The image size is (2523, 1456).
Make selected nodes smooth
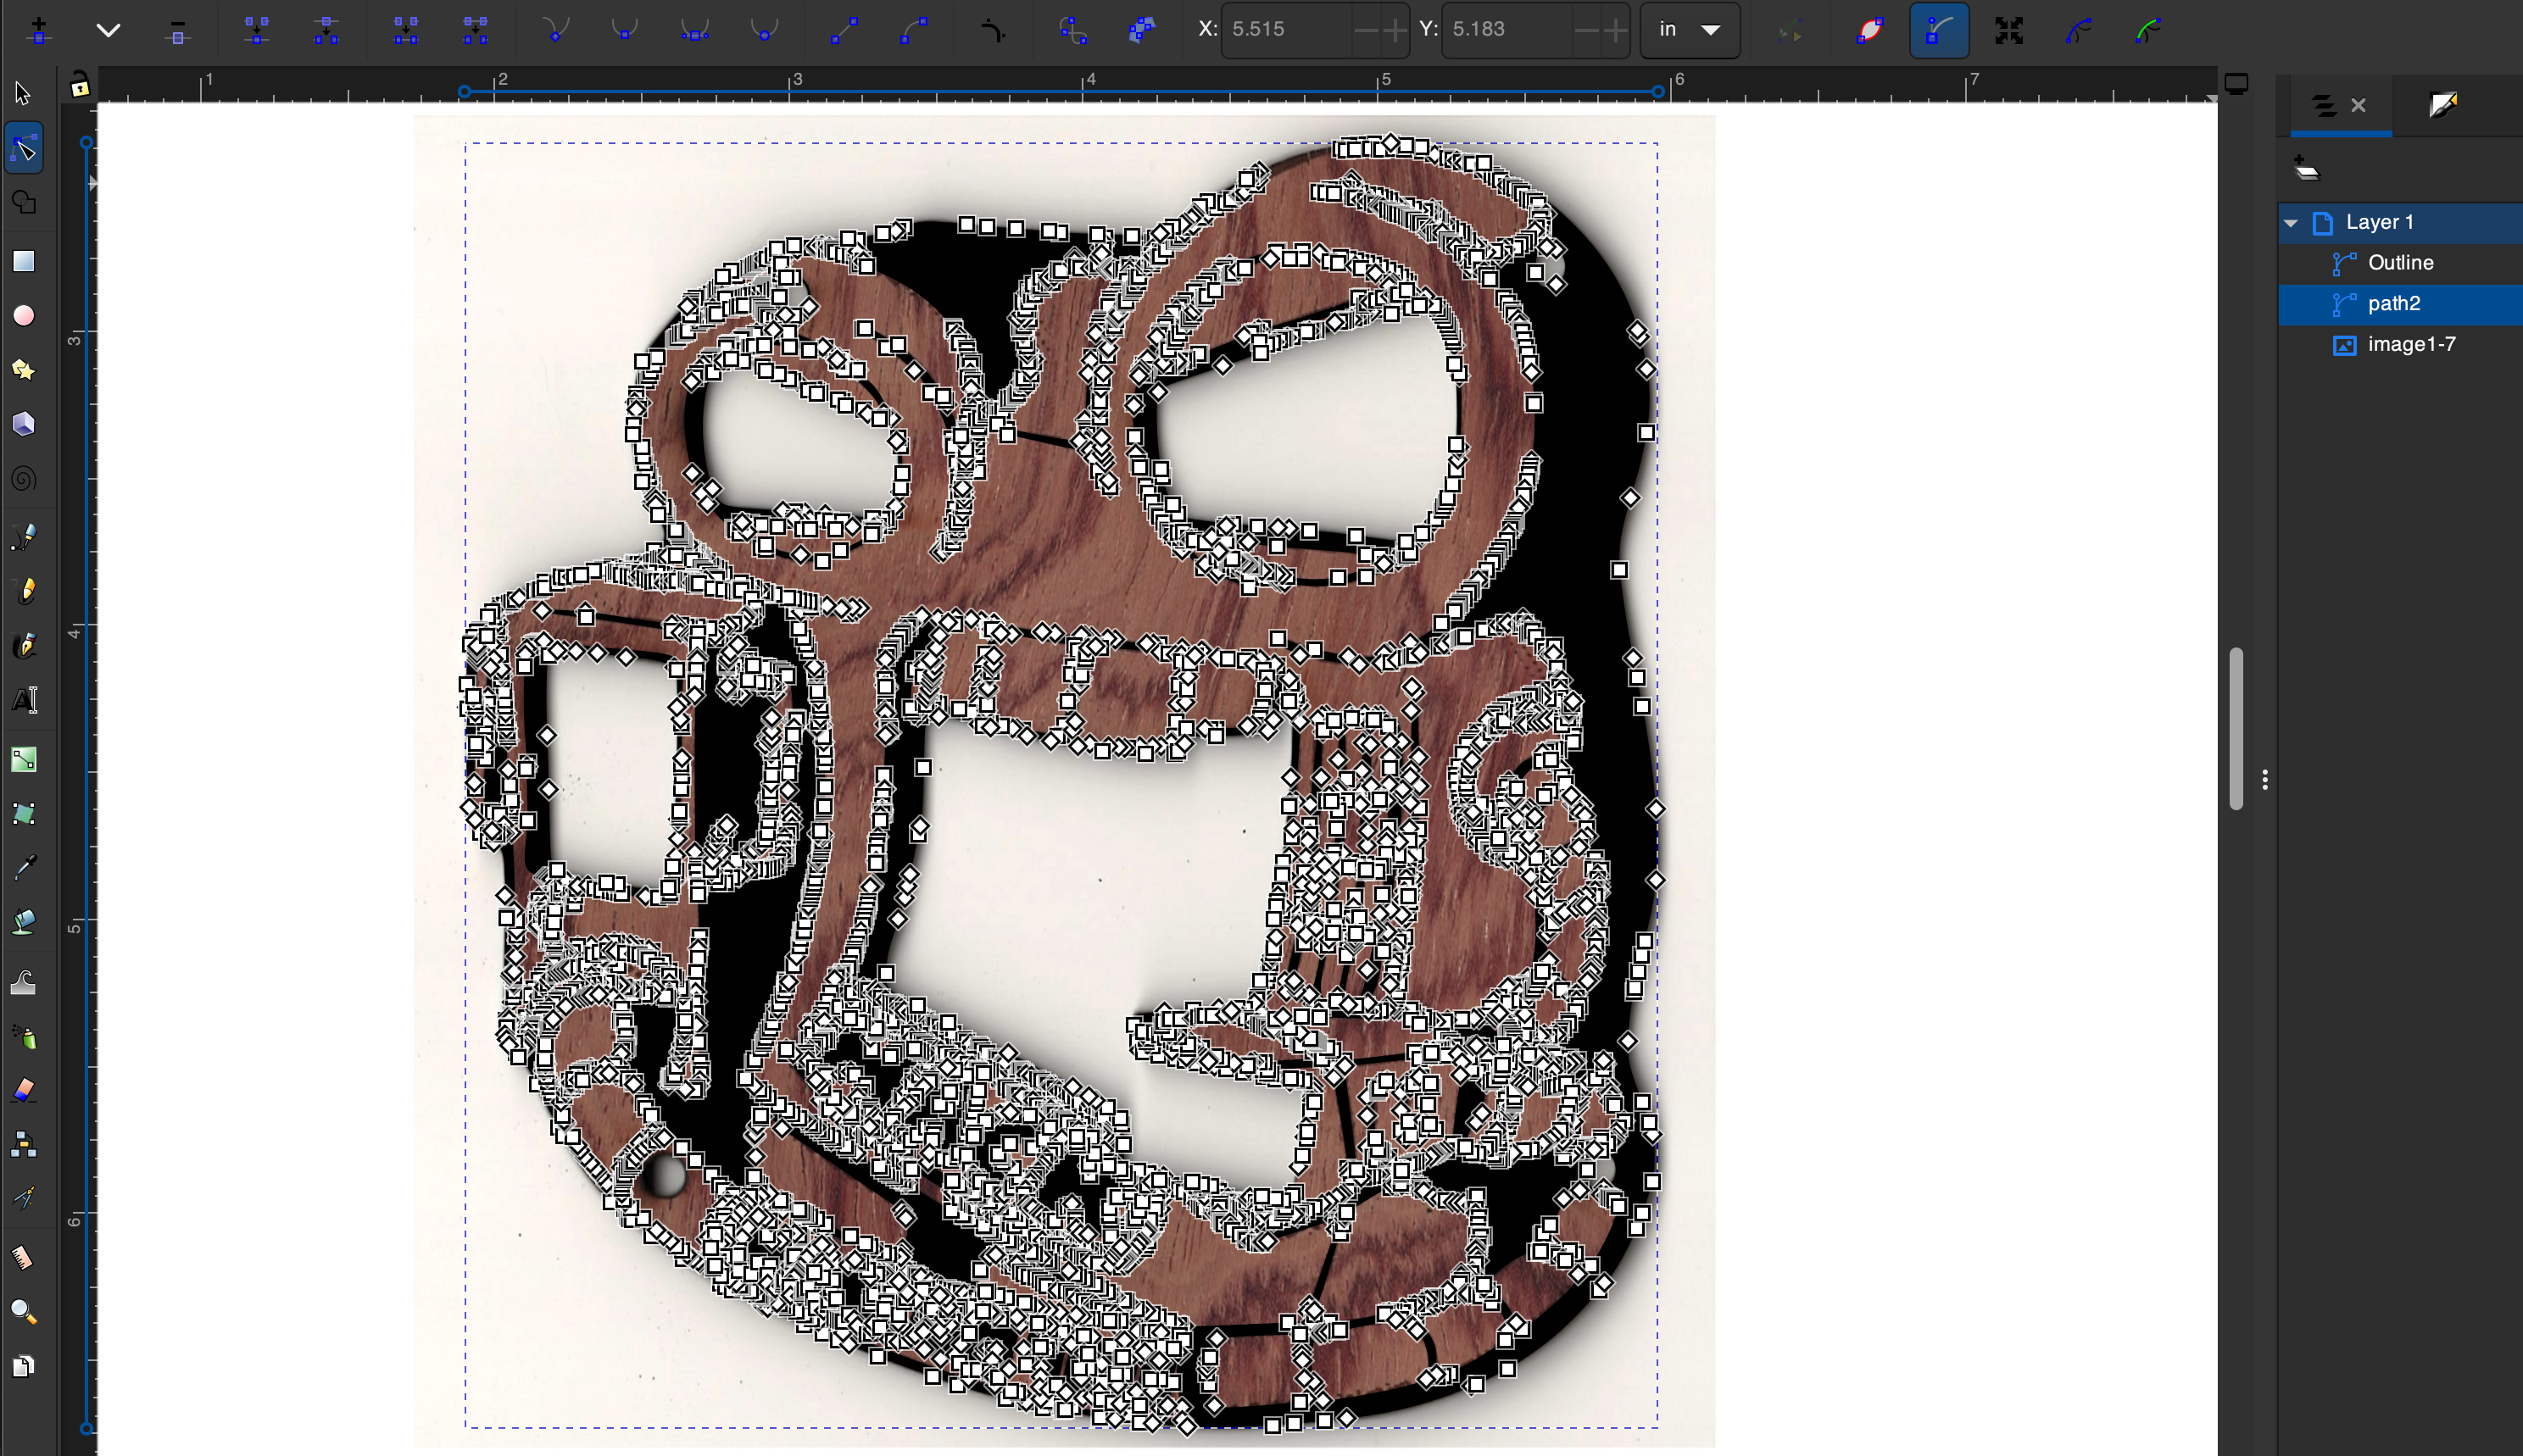click(625, 30)
